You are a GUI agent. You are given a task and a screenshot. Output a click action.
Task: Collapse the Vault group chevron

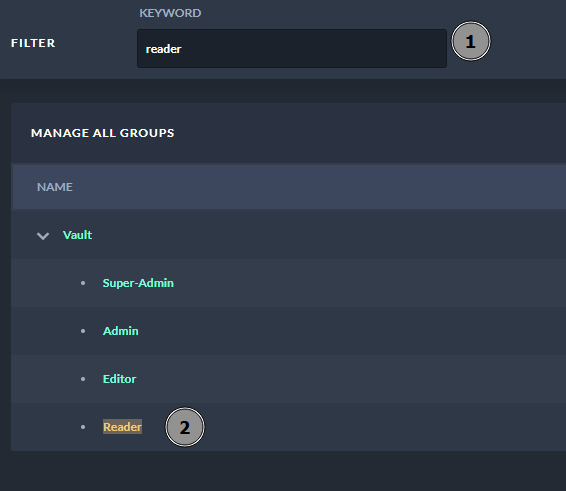[x=43, y=236]
